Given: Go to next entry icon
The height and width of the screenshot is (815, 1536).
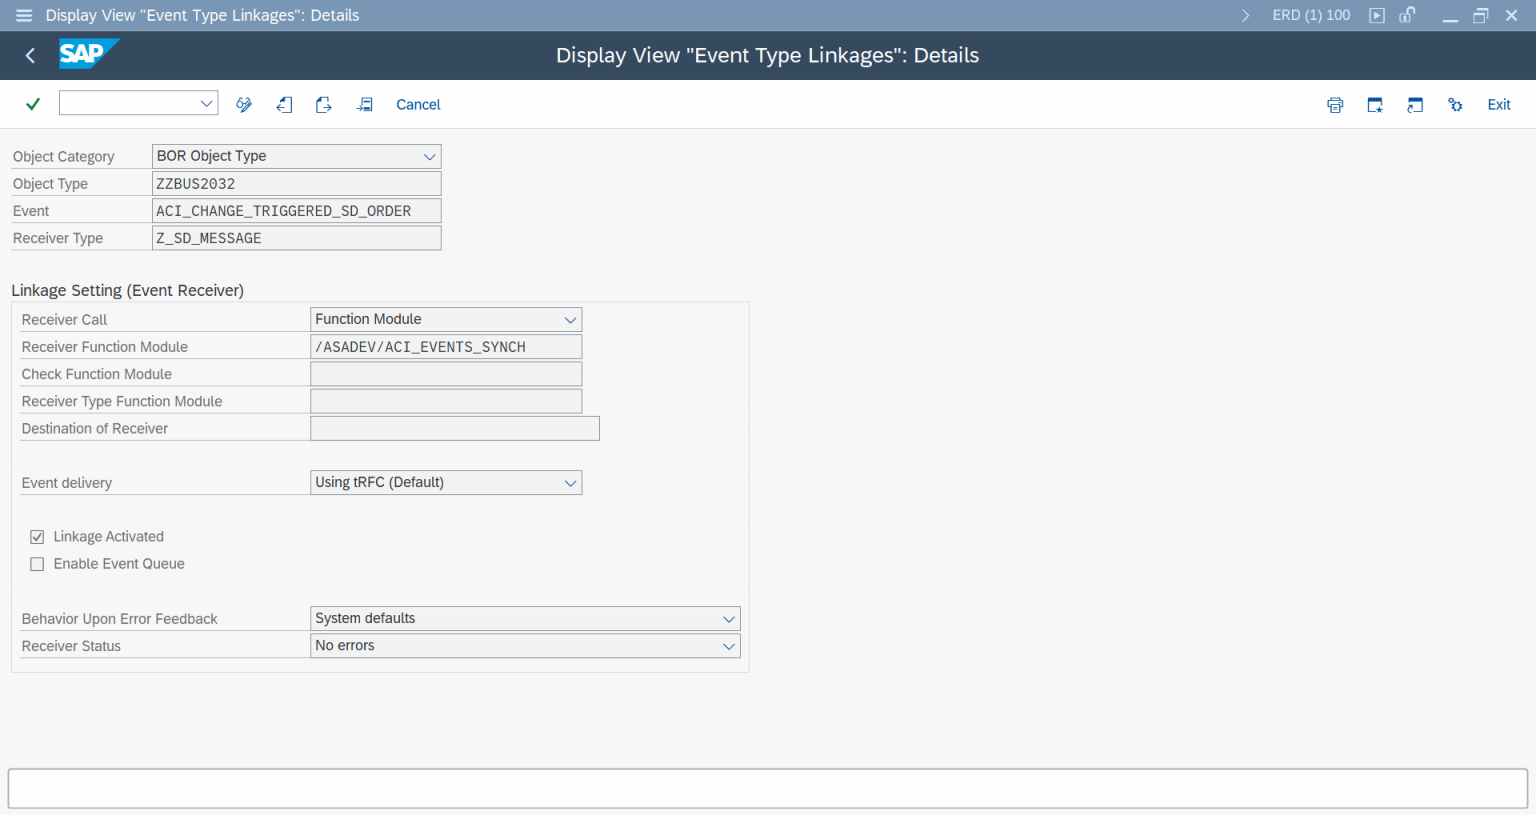Looking at the screenshot, I should click(324, 105).
